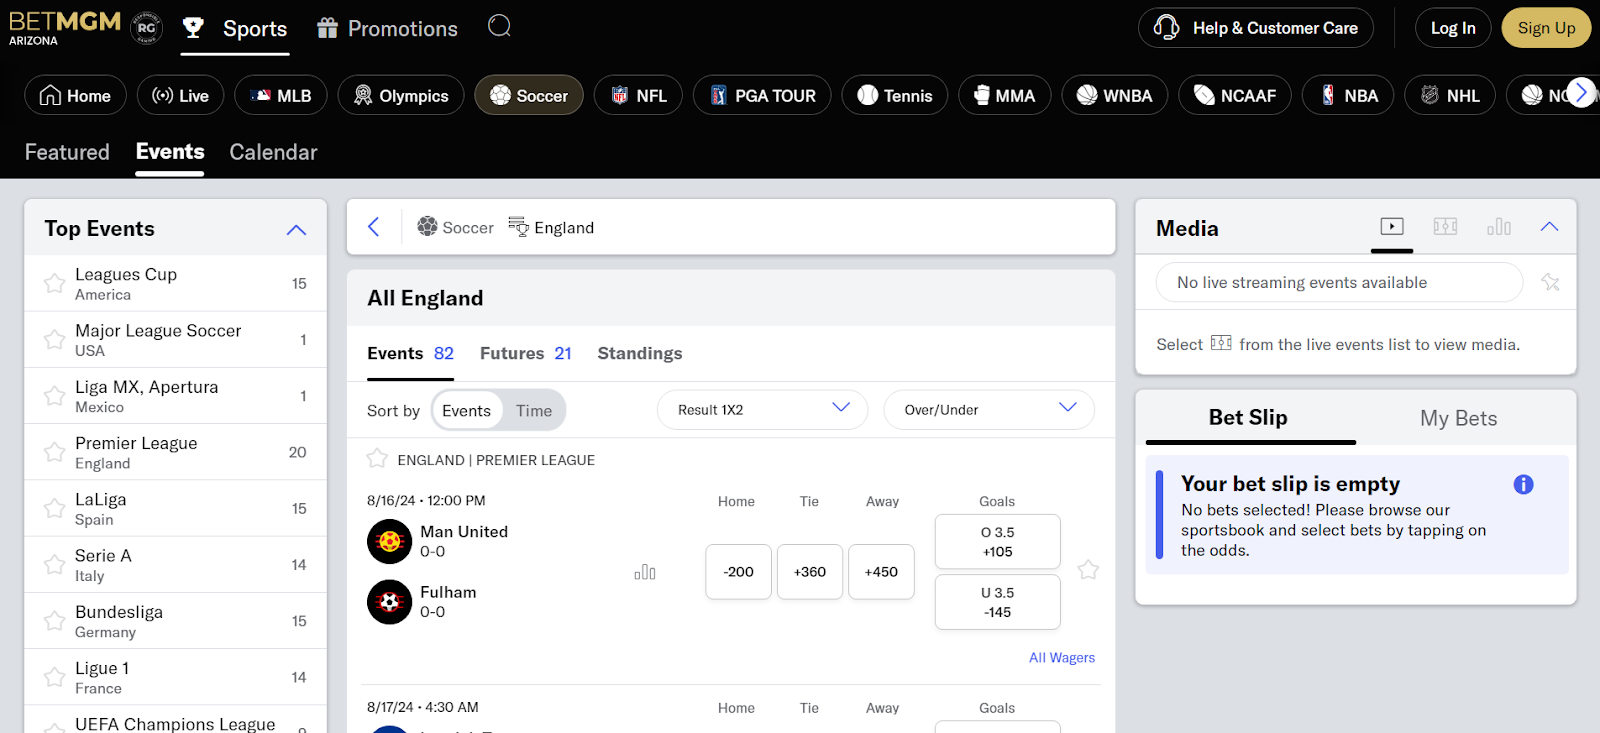The image size is (1600, 733).
Task: Open the Over/Under dropdown
Action: coord(989,410)
